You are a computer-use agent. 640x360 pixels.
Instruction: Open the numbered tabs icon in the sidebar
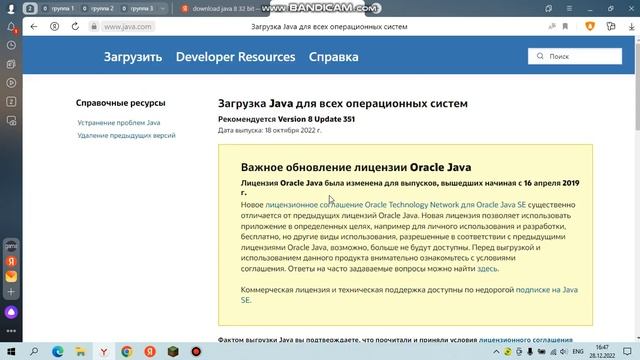click(11, 102)
